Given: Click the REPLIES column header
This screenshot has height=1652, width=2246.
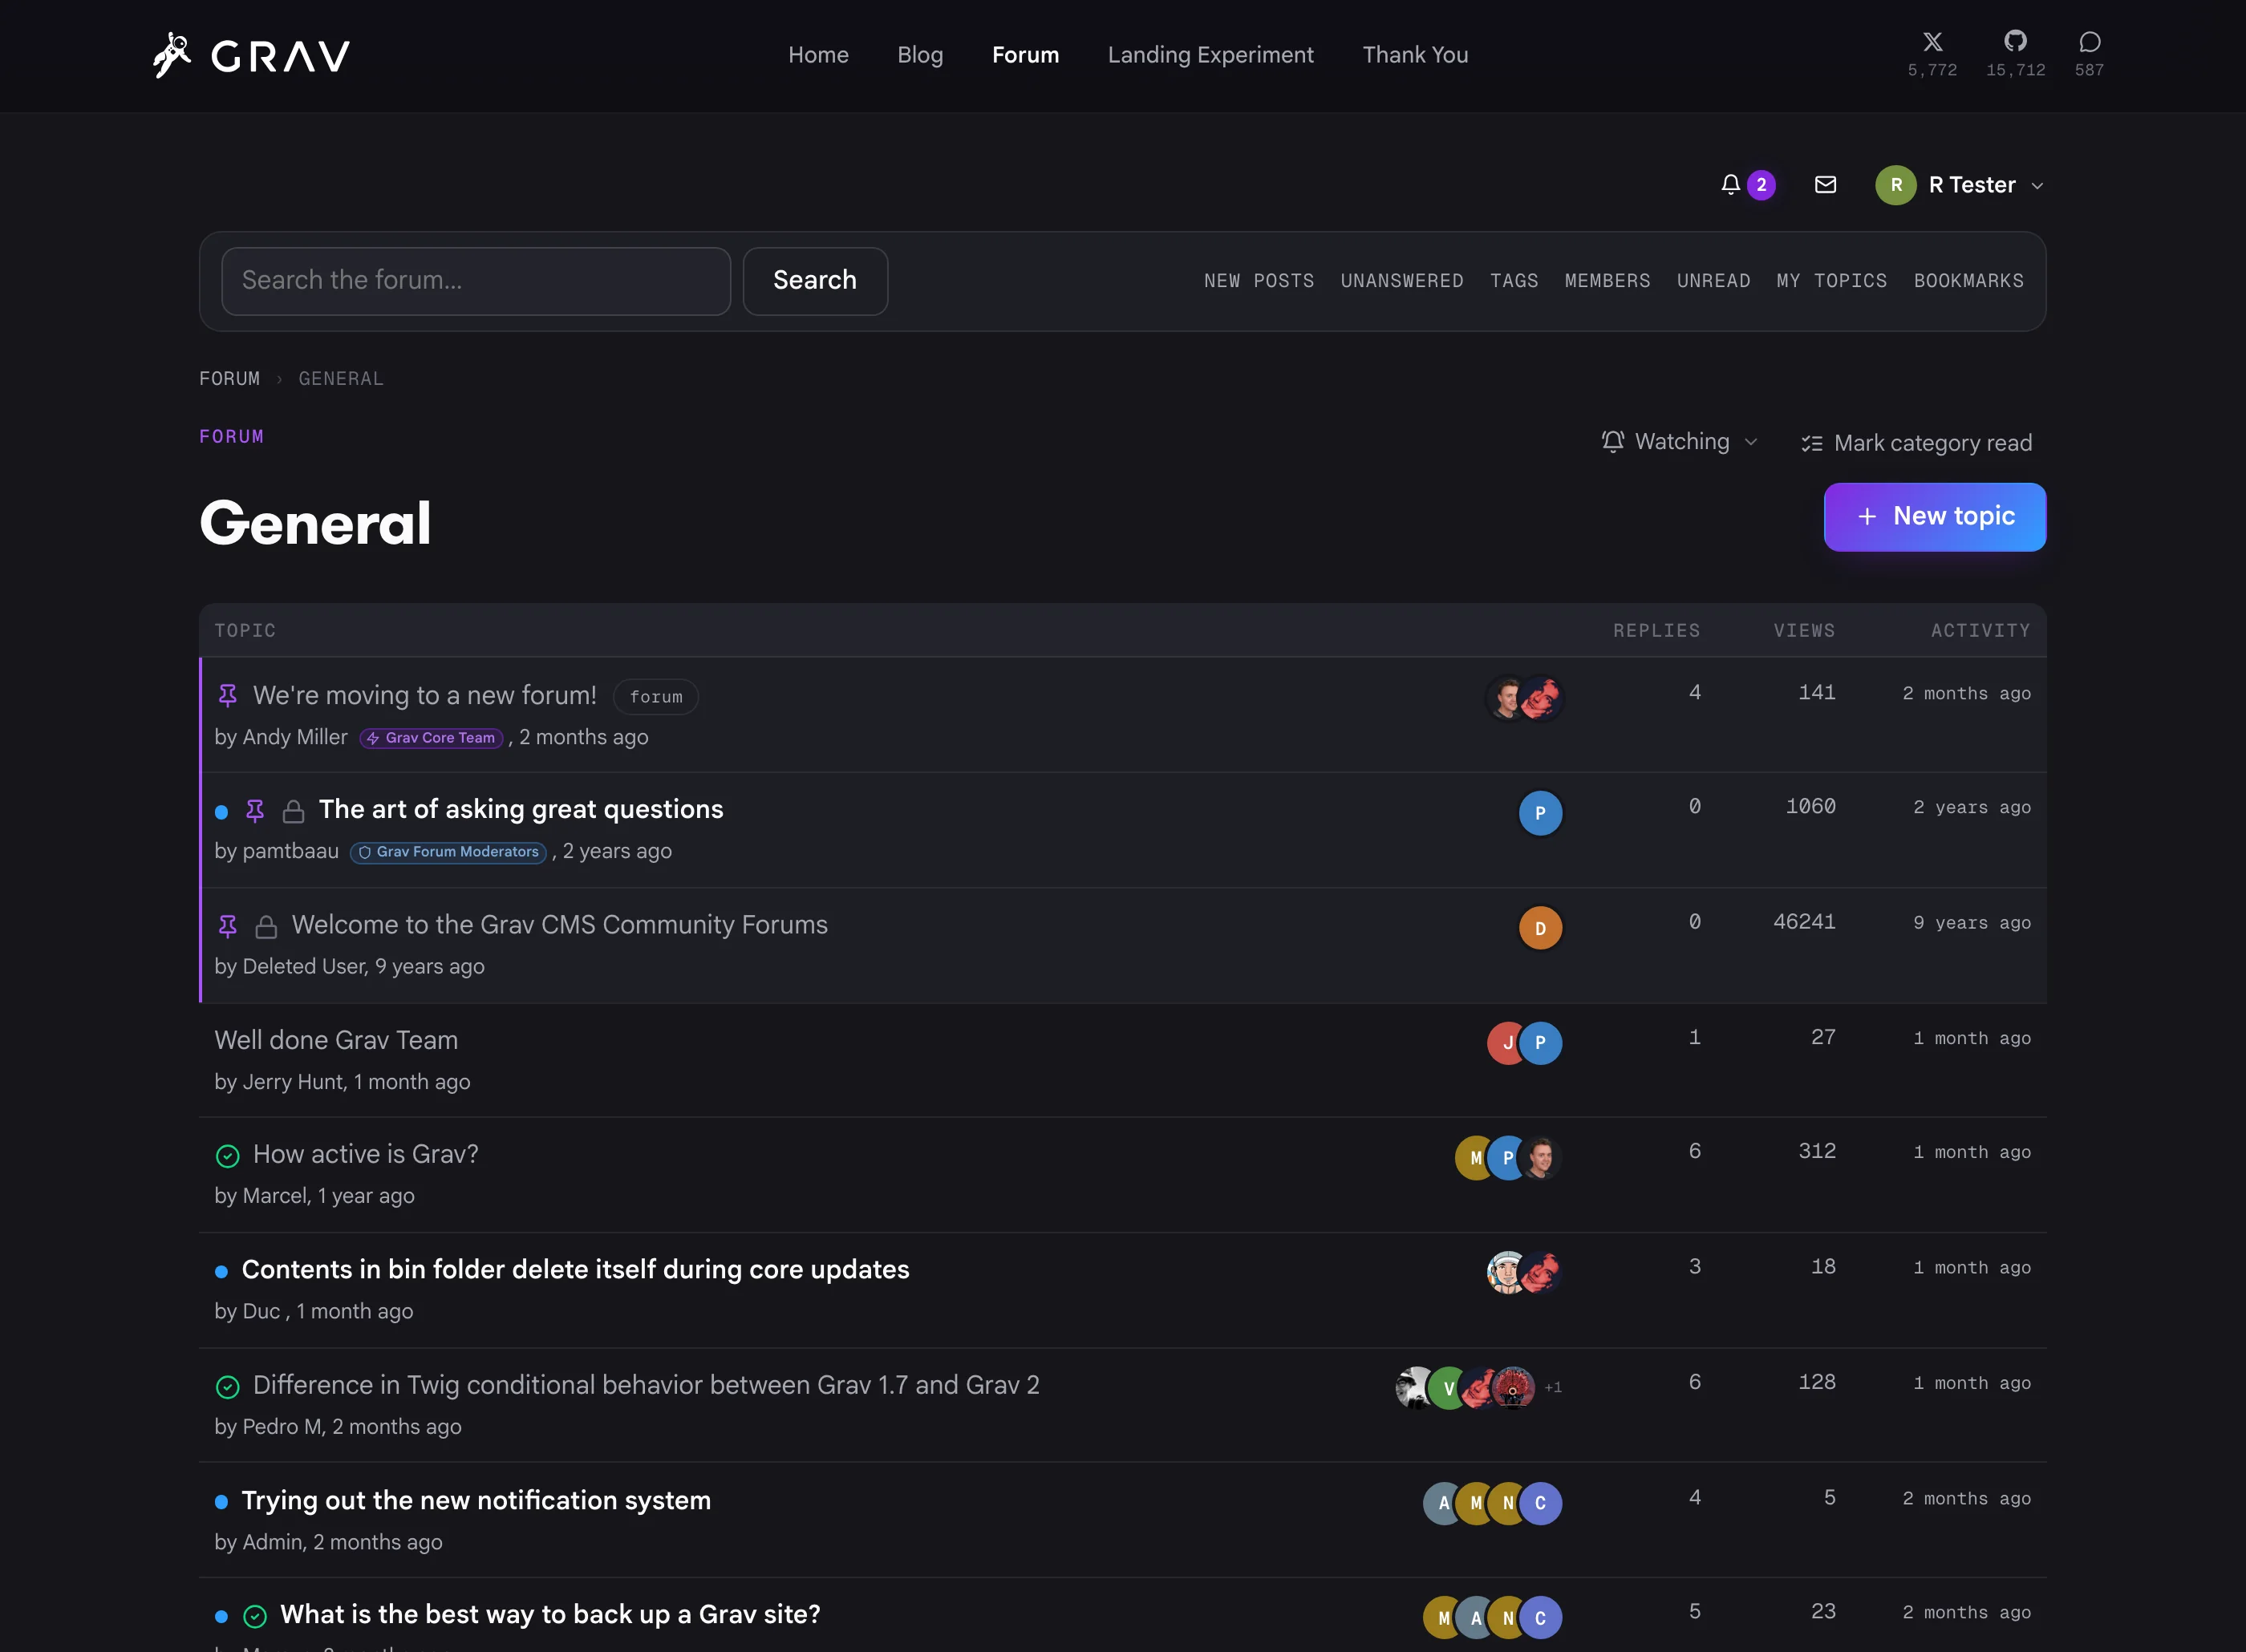Looking at the screenshot, I should coord(1656,631).
